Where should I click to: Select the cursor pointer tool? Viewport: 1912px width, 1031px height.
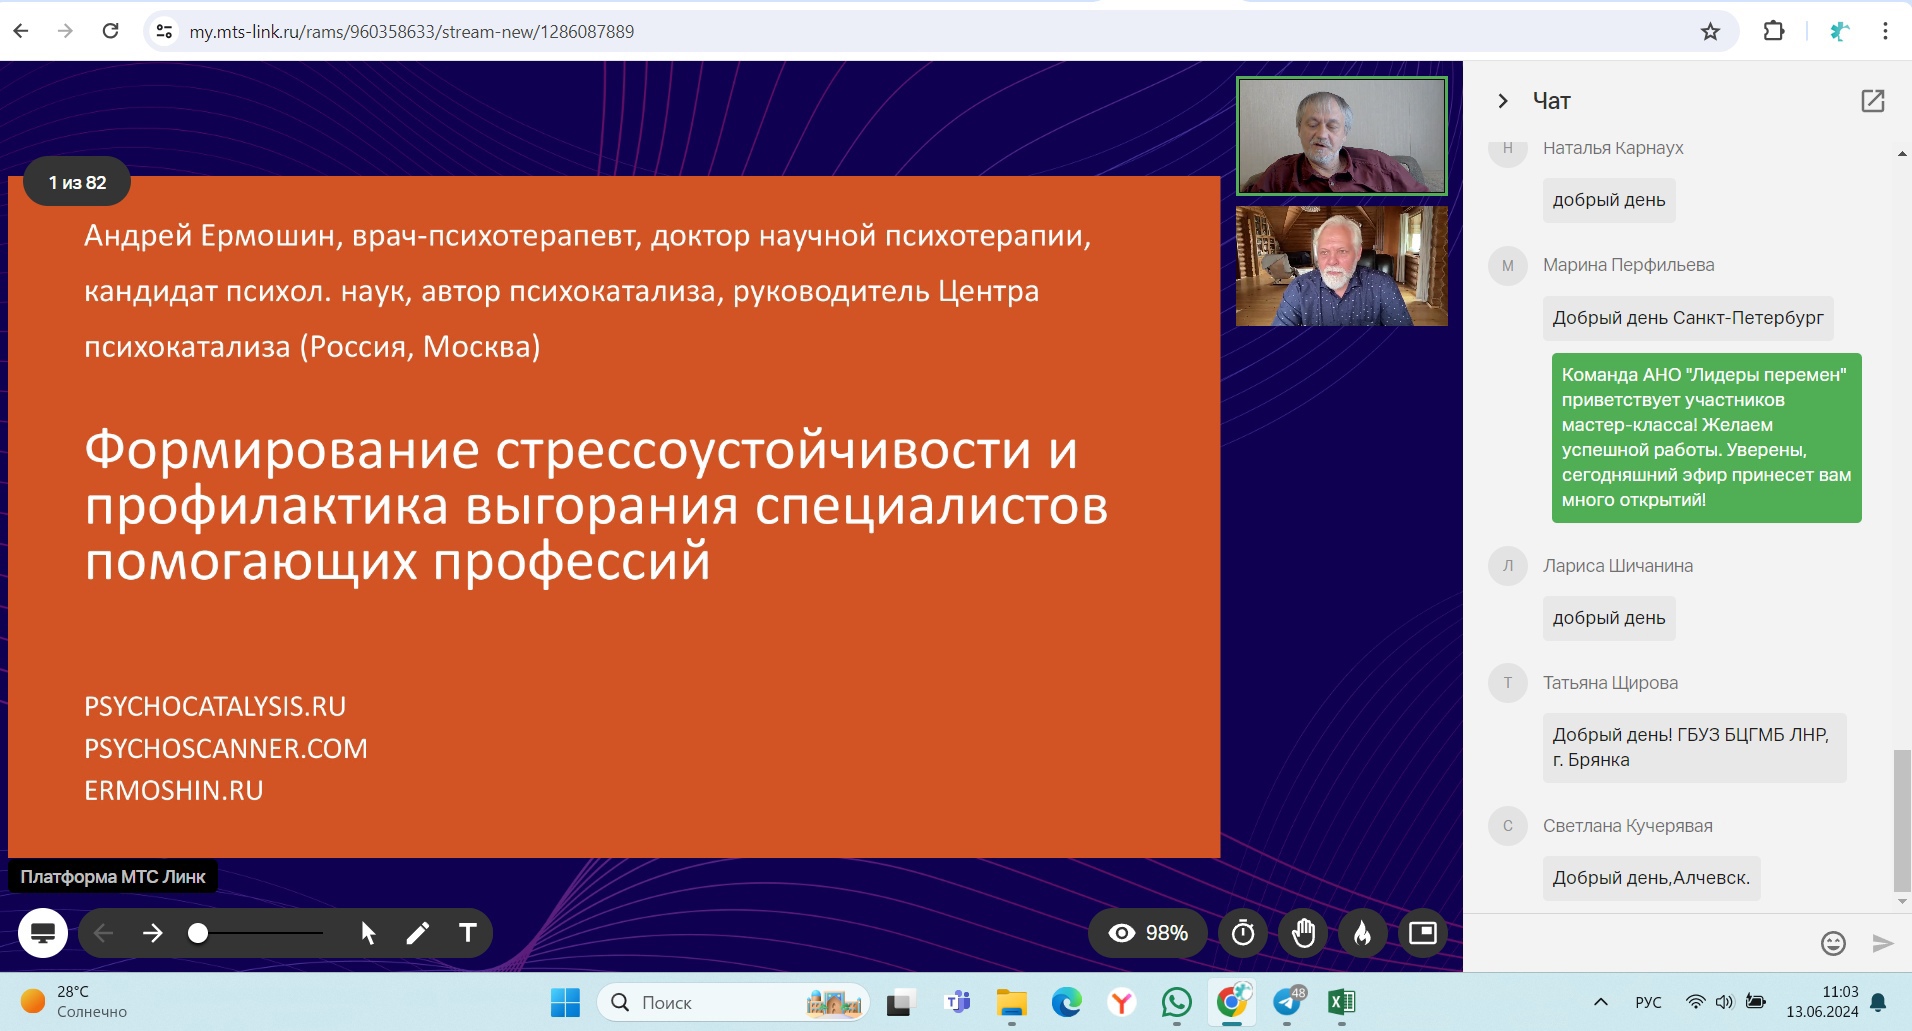pyautogui.click(x=368, y=933)
